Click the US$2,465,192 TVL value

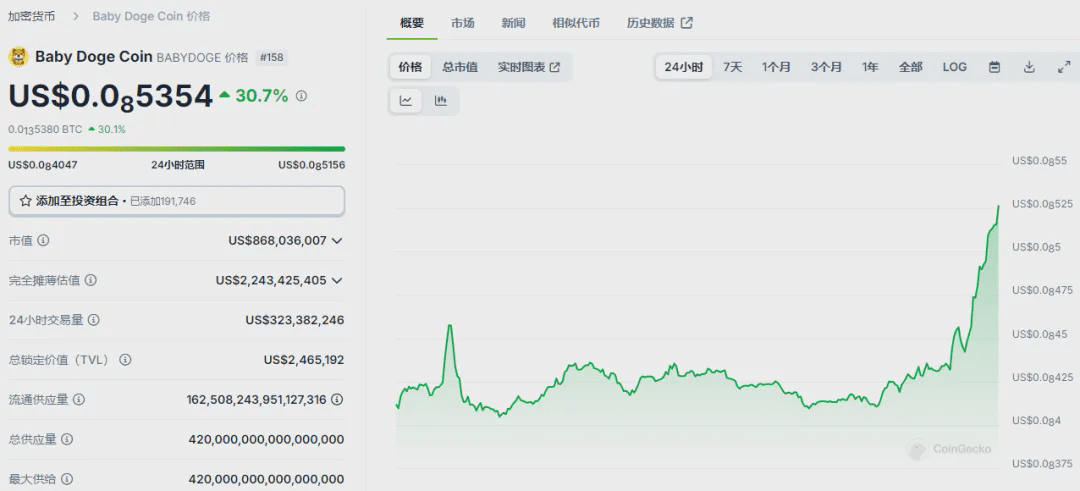(x=304, y=359)
